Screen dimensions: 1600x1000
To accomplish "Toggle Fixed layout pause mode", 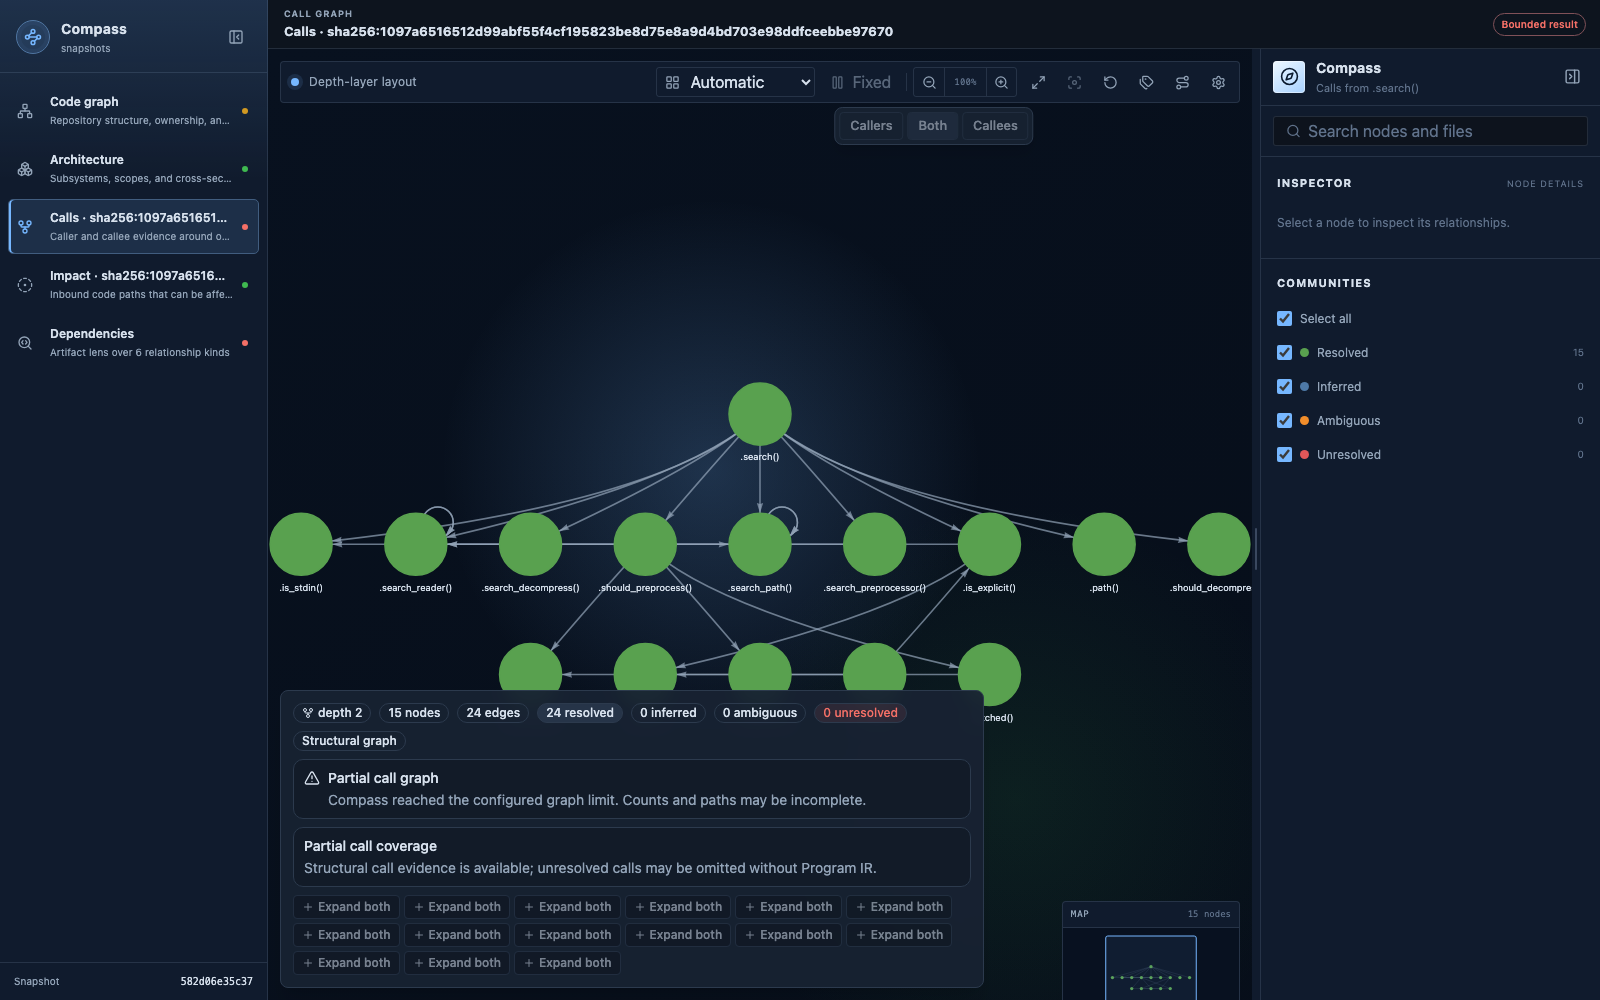I will (x=861, y=82).
